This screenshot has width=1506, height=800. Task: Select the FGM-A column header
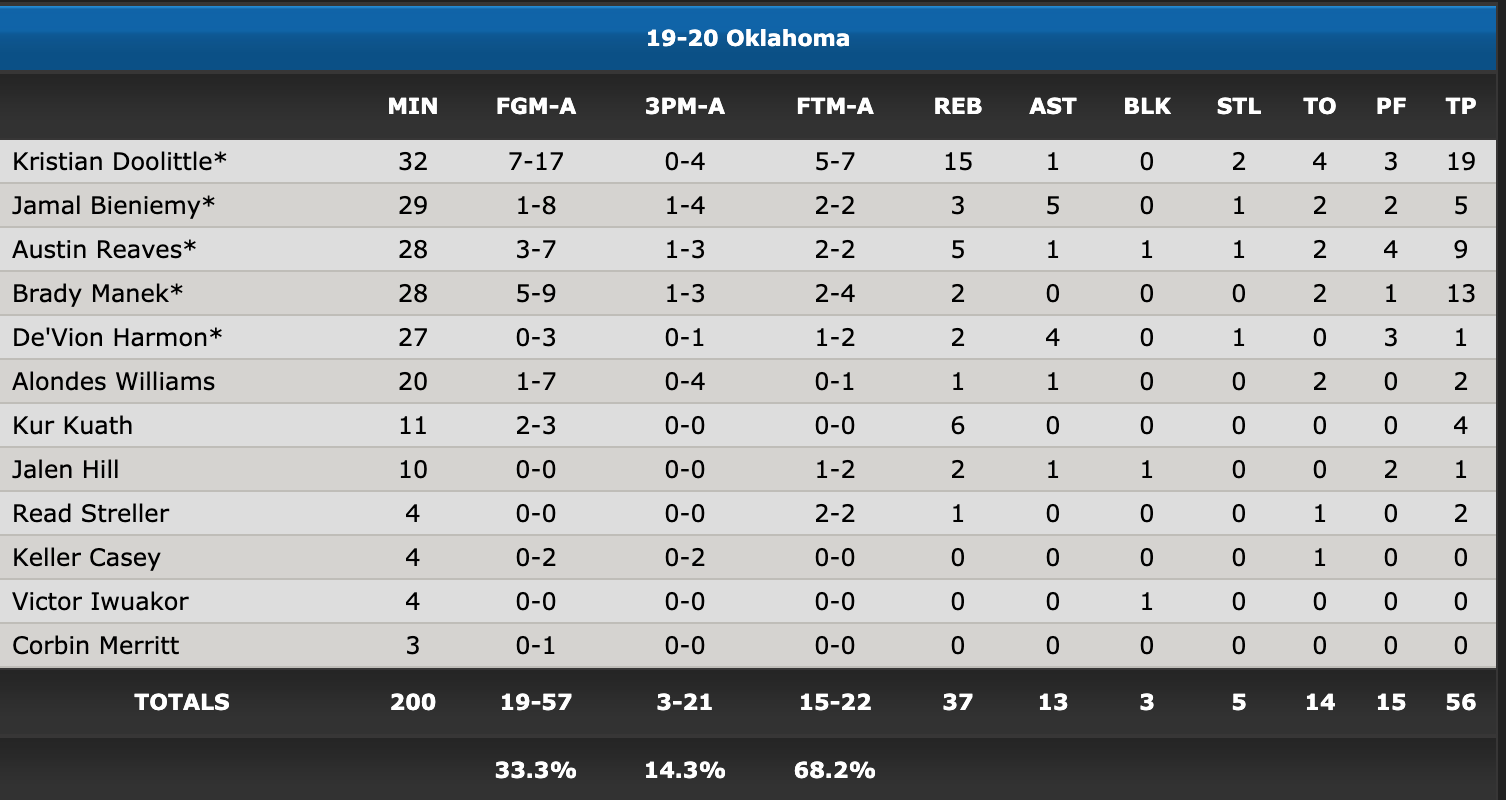pyautogui.click(x=536, y=106)
